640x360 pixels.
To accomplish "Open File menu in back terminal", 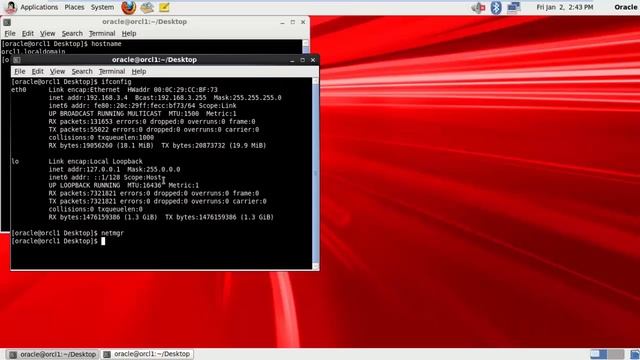I will [x=10, y=33].
